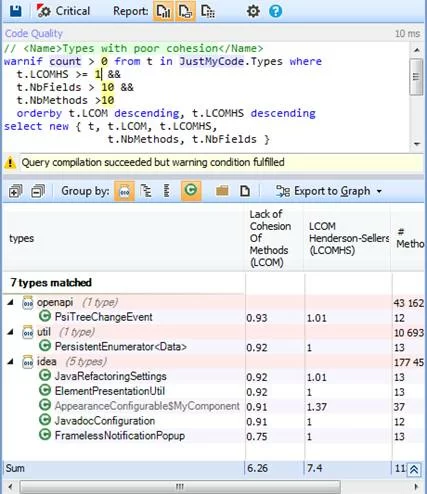Screen dimensions: 427x494
Task: Toggle group by assembly option
Action: (124, 191)
